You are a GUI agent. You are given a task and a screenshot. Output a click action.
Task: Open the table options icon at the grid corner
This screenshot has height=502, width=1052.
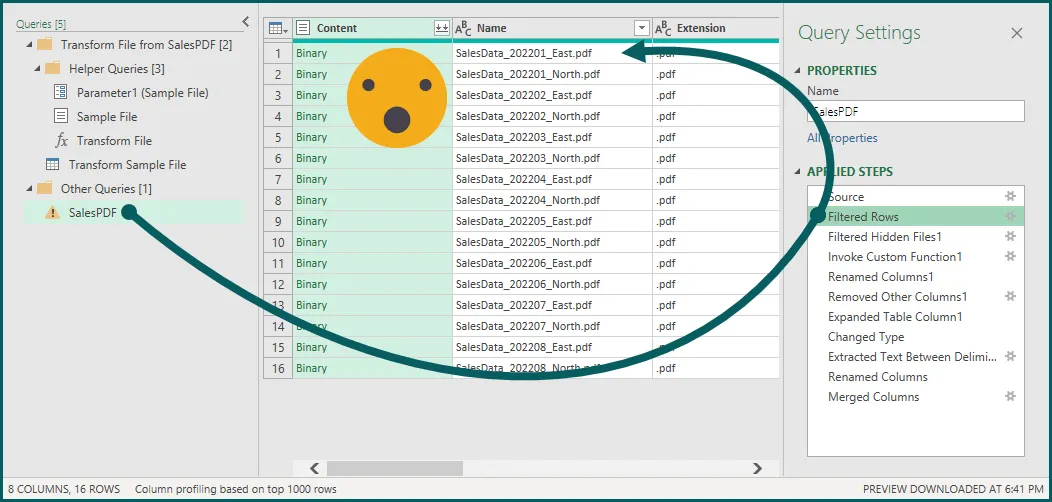(x=277, y=29)
